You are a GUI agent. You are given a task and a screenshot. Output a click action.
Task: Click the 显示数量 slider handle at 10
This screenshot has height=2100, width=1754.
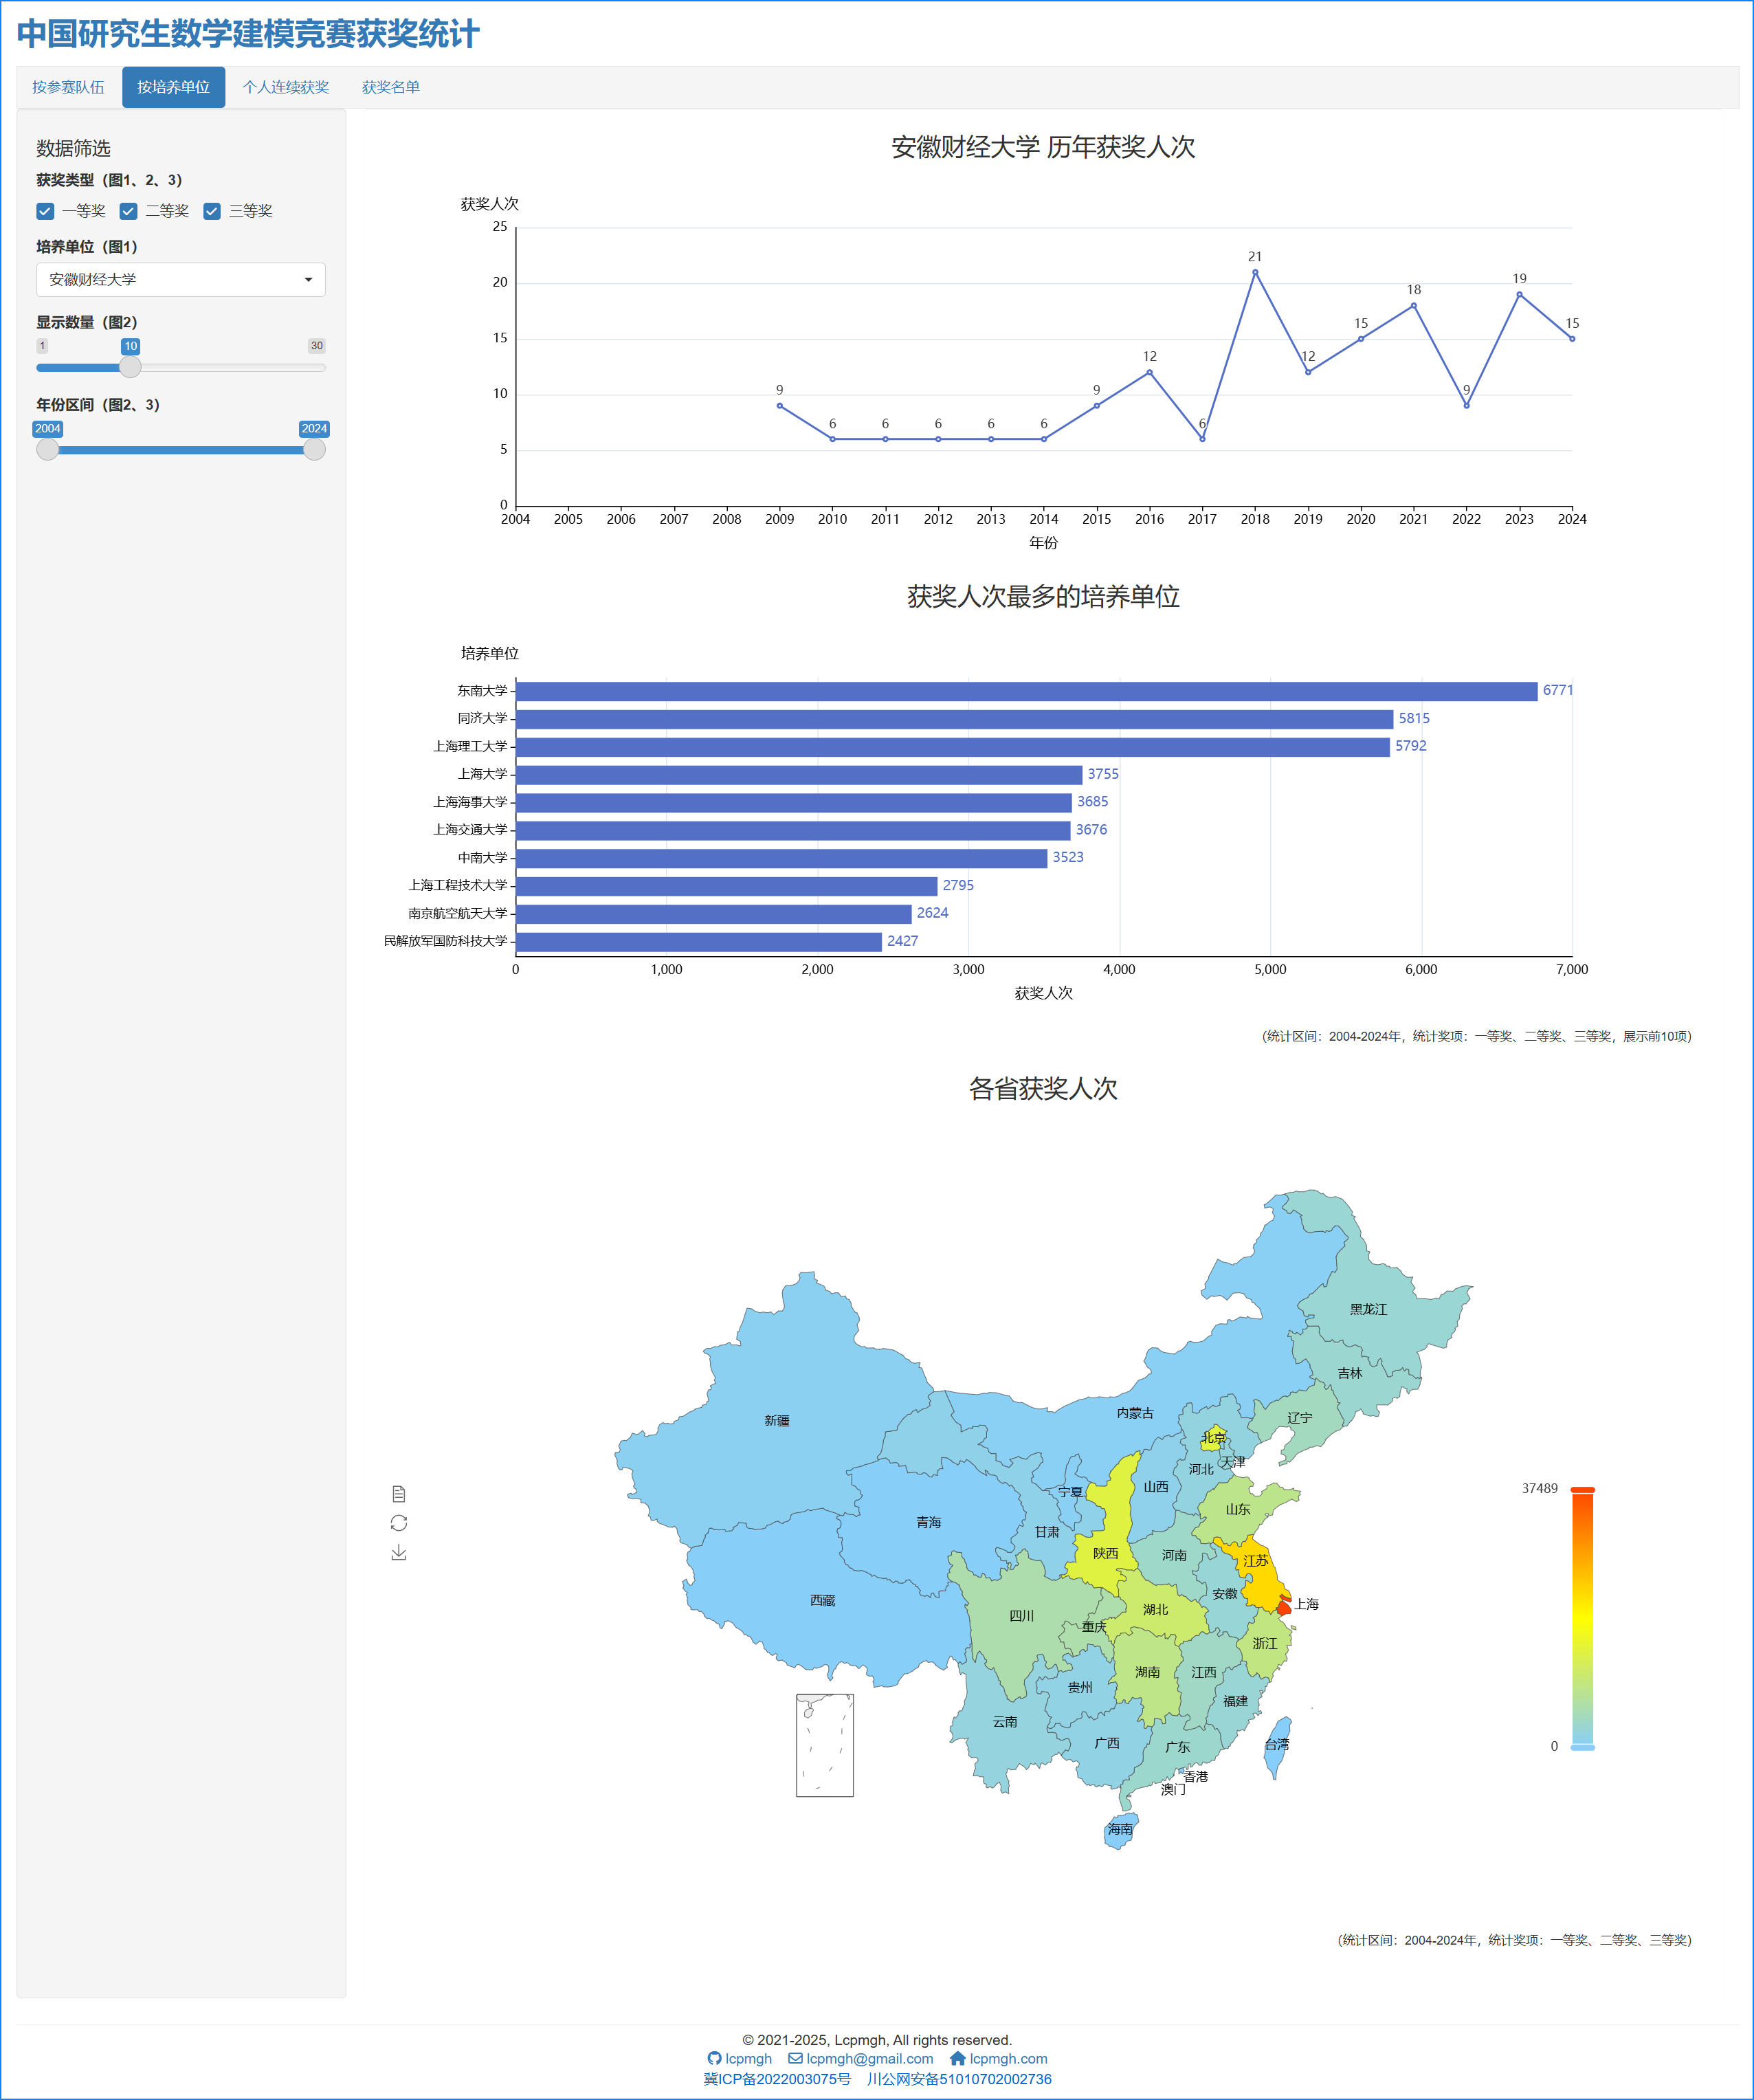click(x=130, y=367)
